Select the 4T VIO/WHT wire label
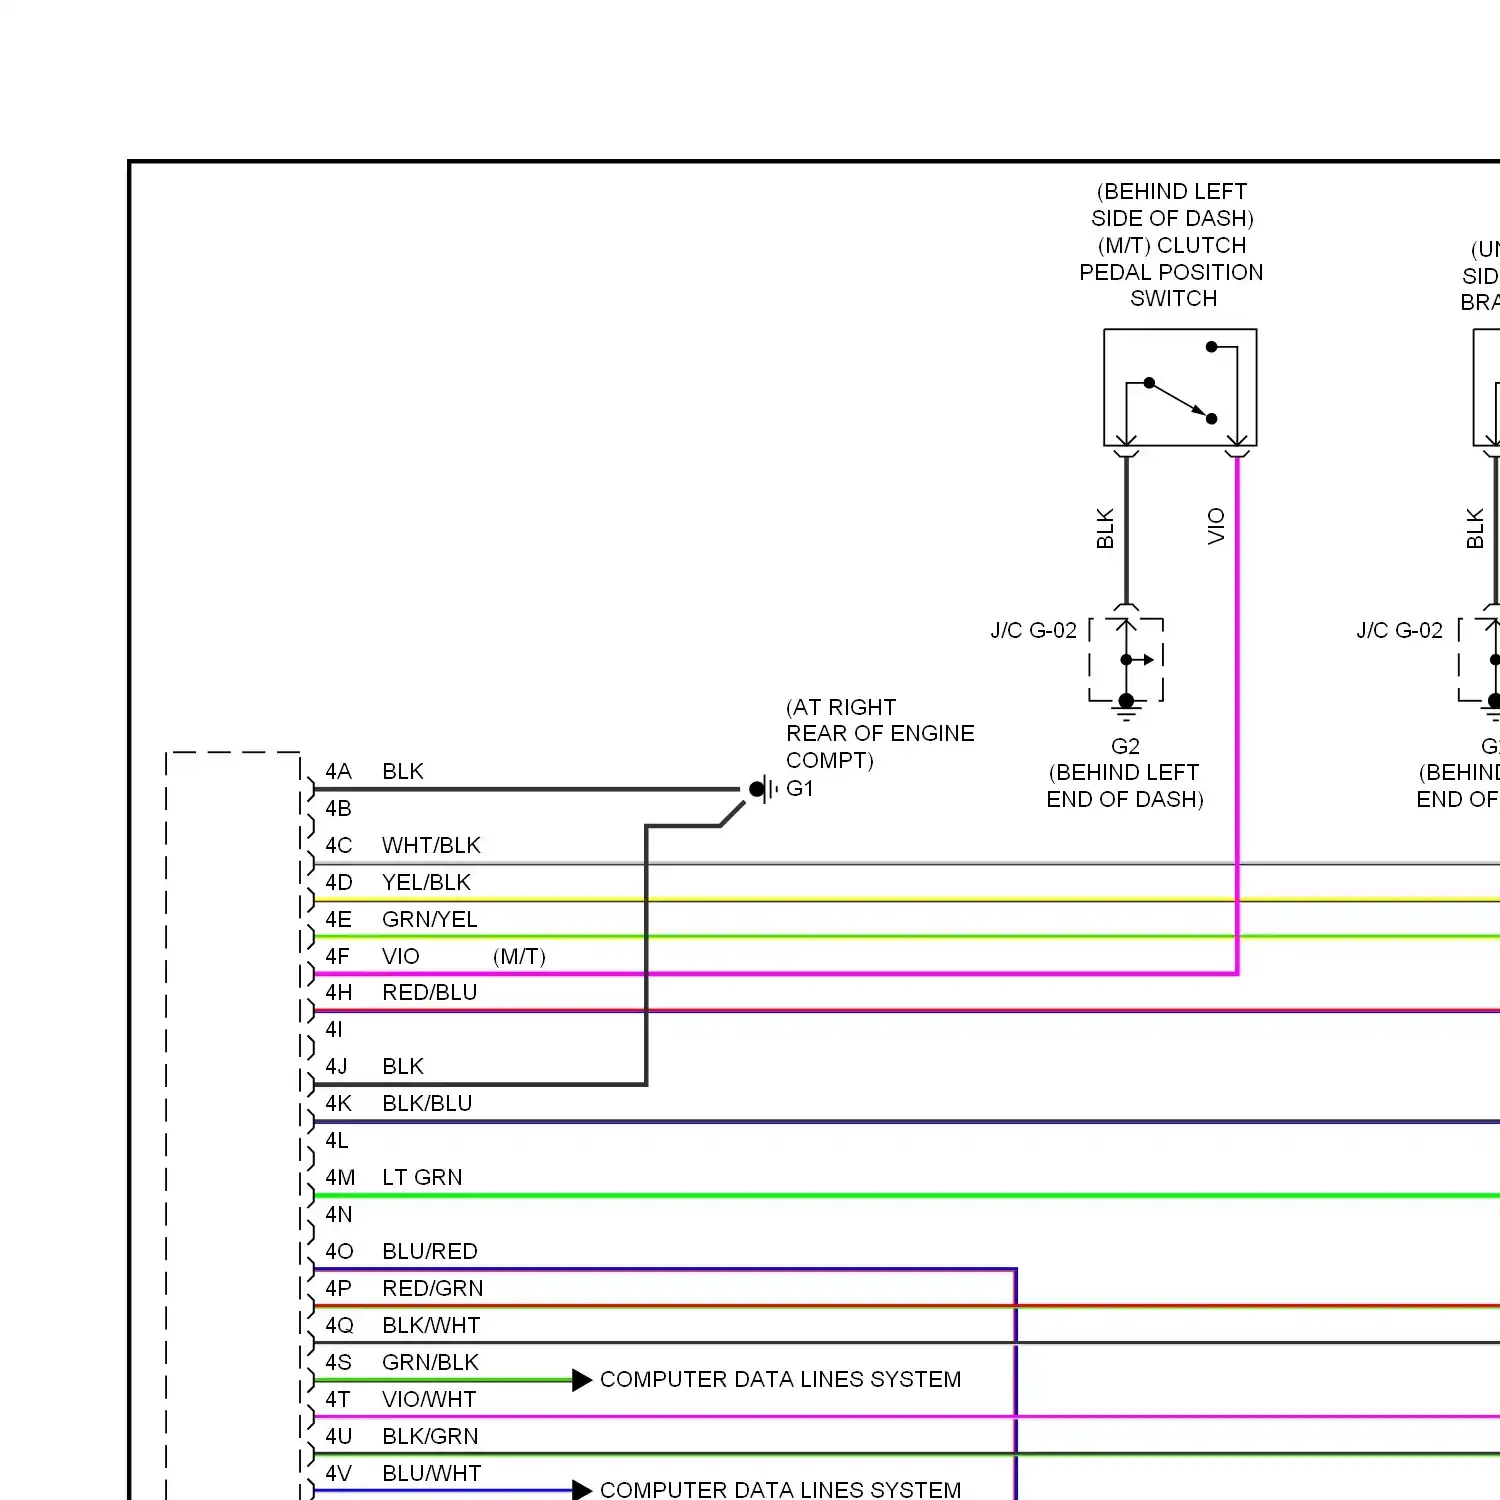The height and width of the screenshot is (1500, 1500). [400, 1399]
